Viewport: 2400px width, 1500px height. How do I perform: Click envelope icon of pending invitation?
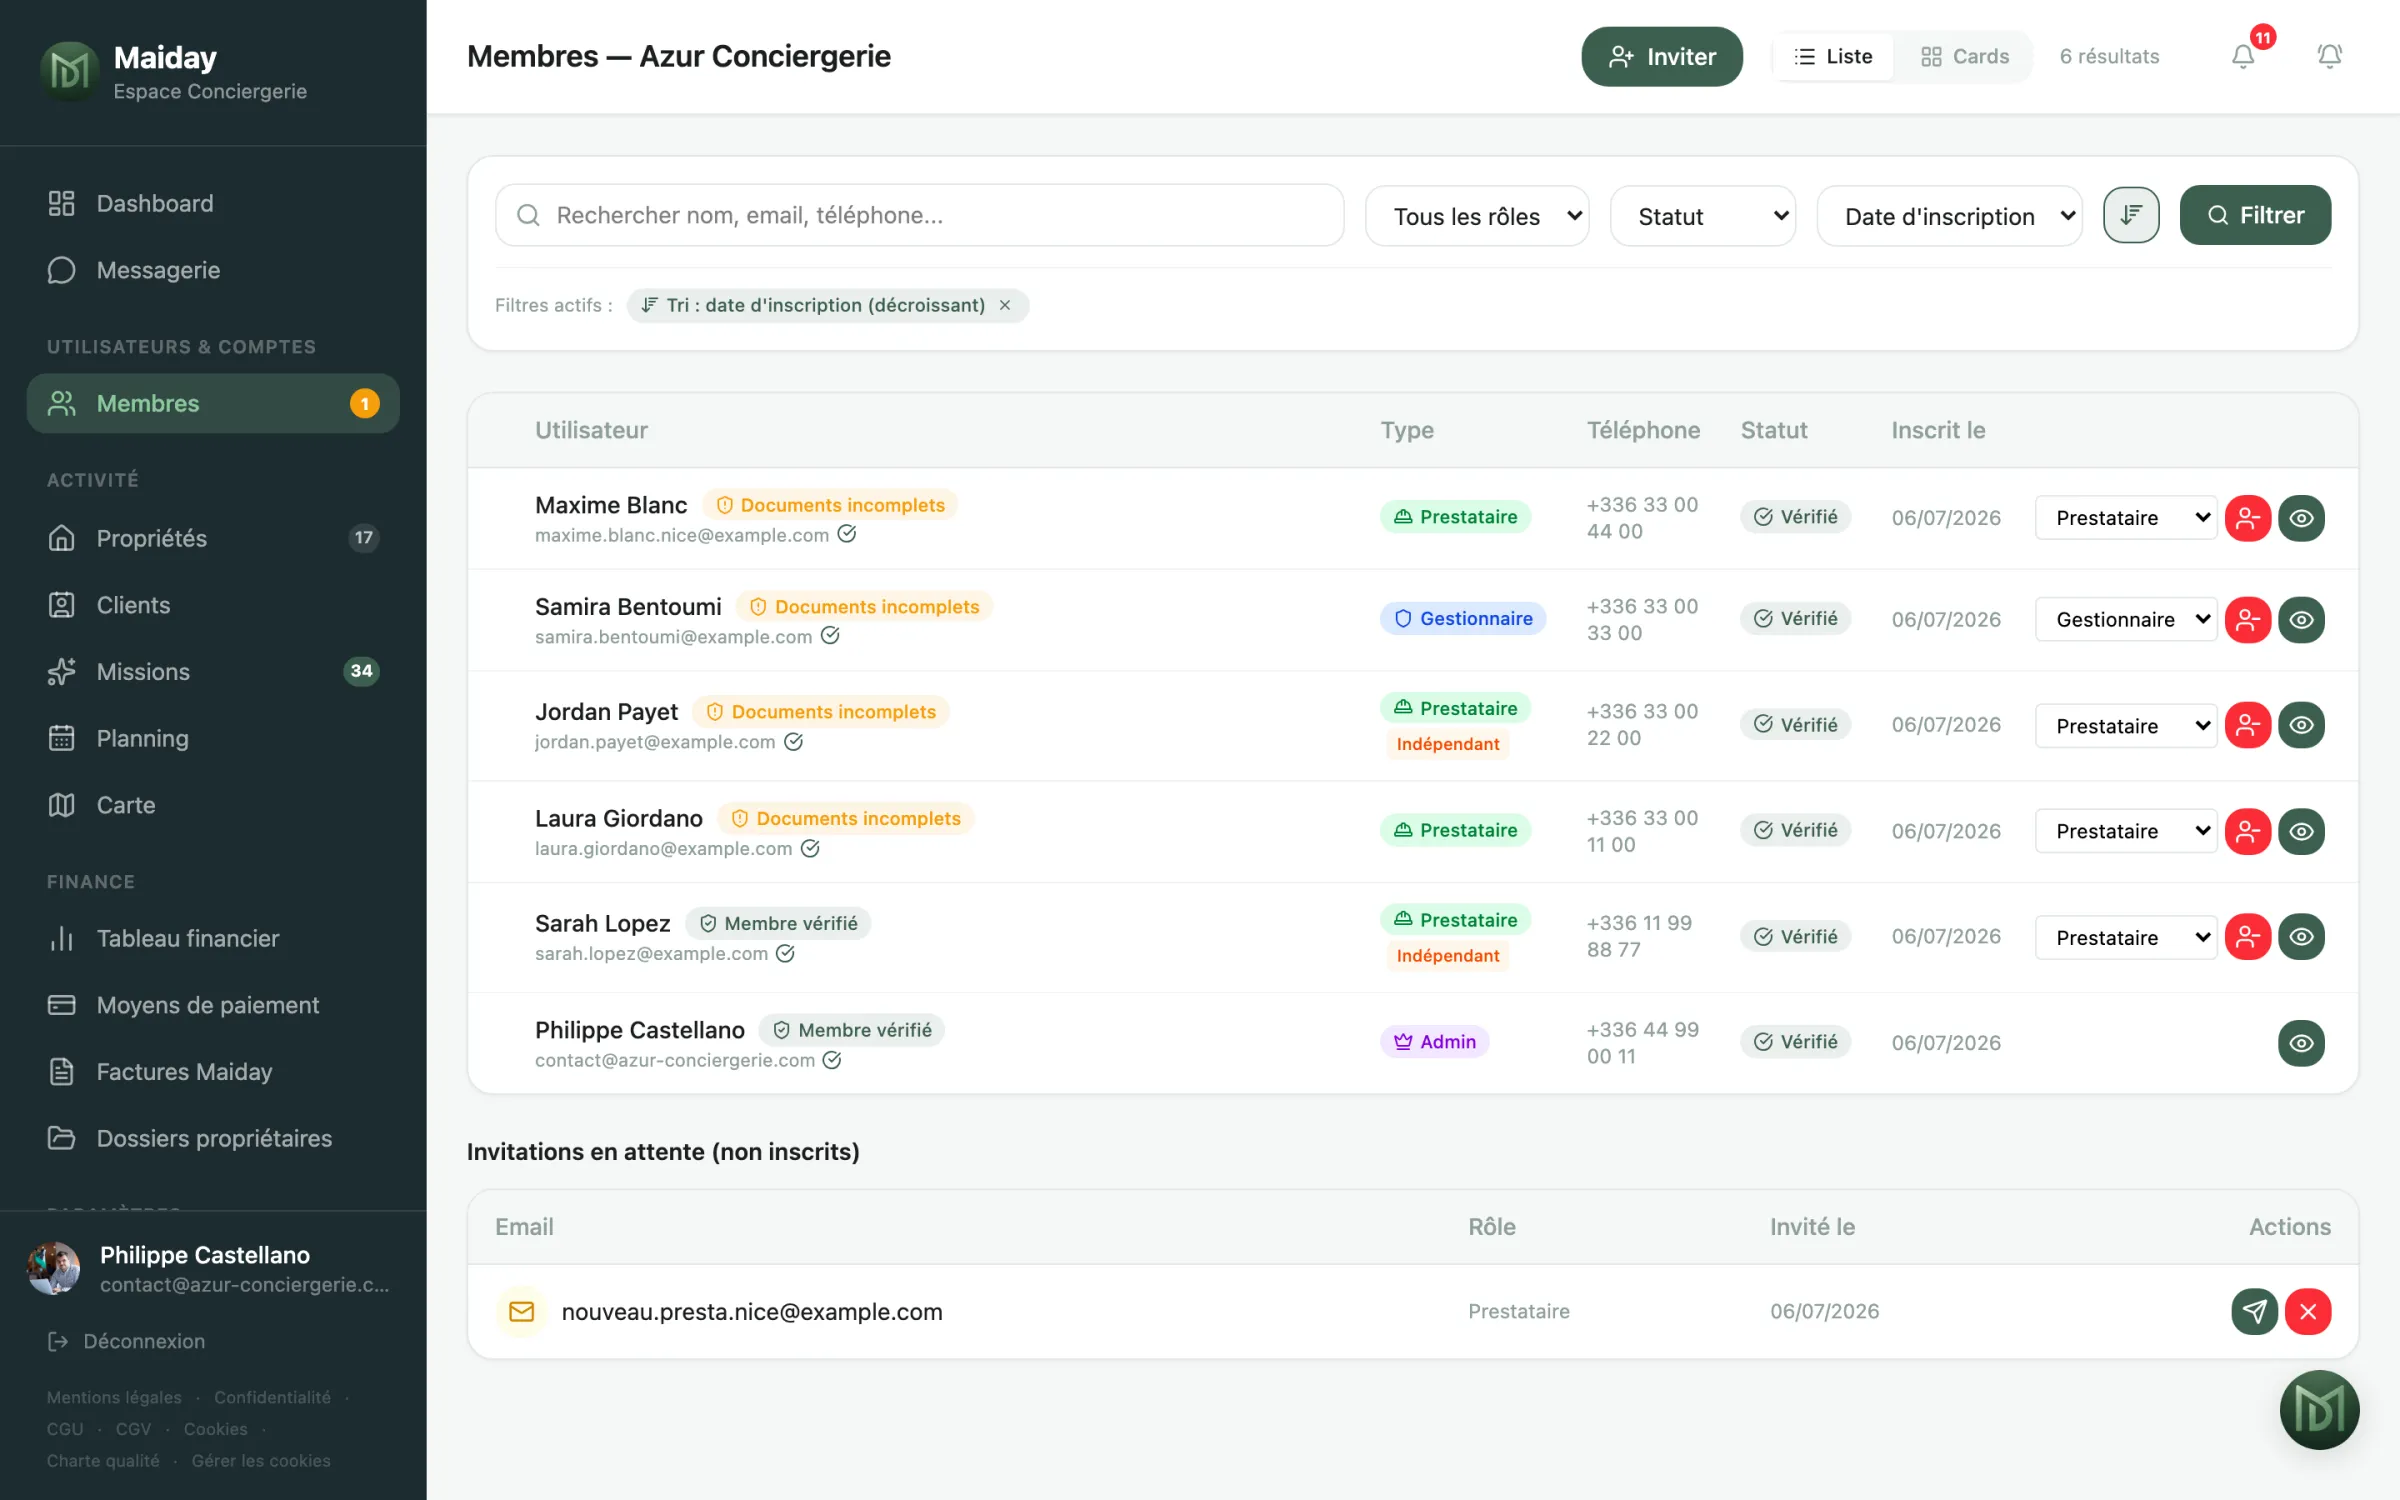pyautogui.click(x=522, y=1311)
